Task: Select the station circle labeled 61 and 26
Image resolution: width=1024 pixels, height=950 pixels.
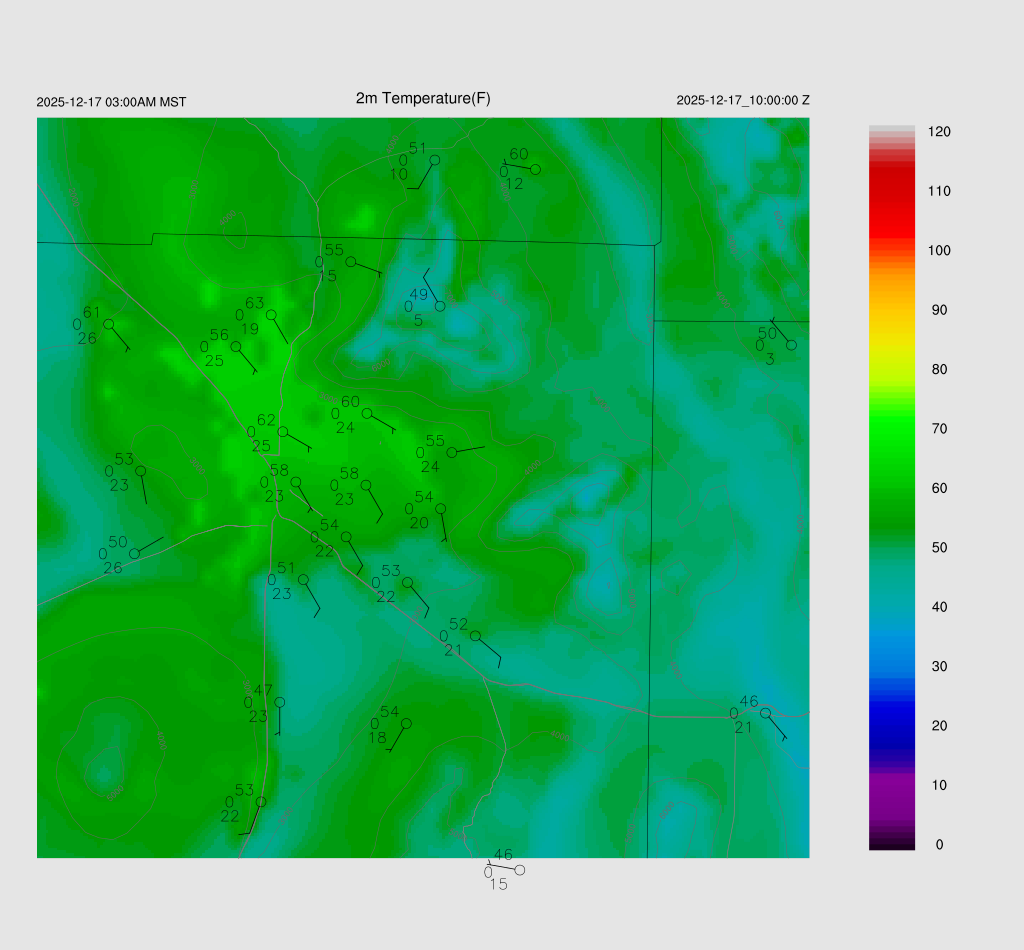Action: coord(109,324)
